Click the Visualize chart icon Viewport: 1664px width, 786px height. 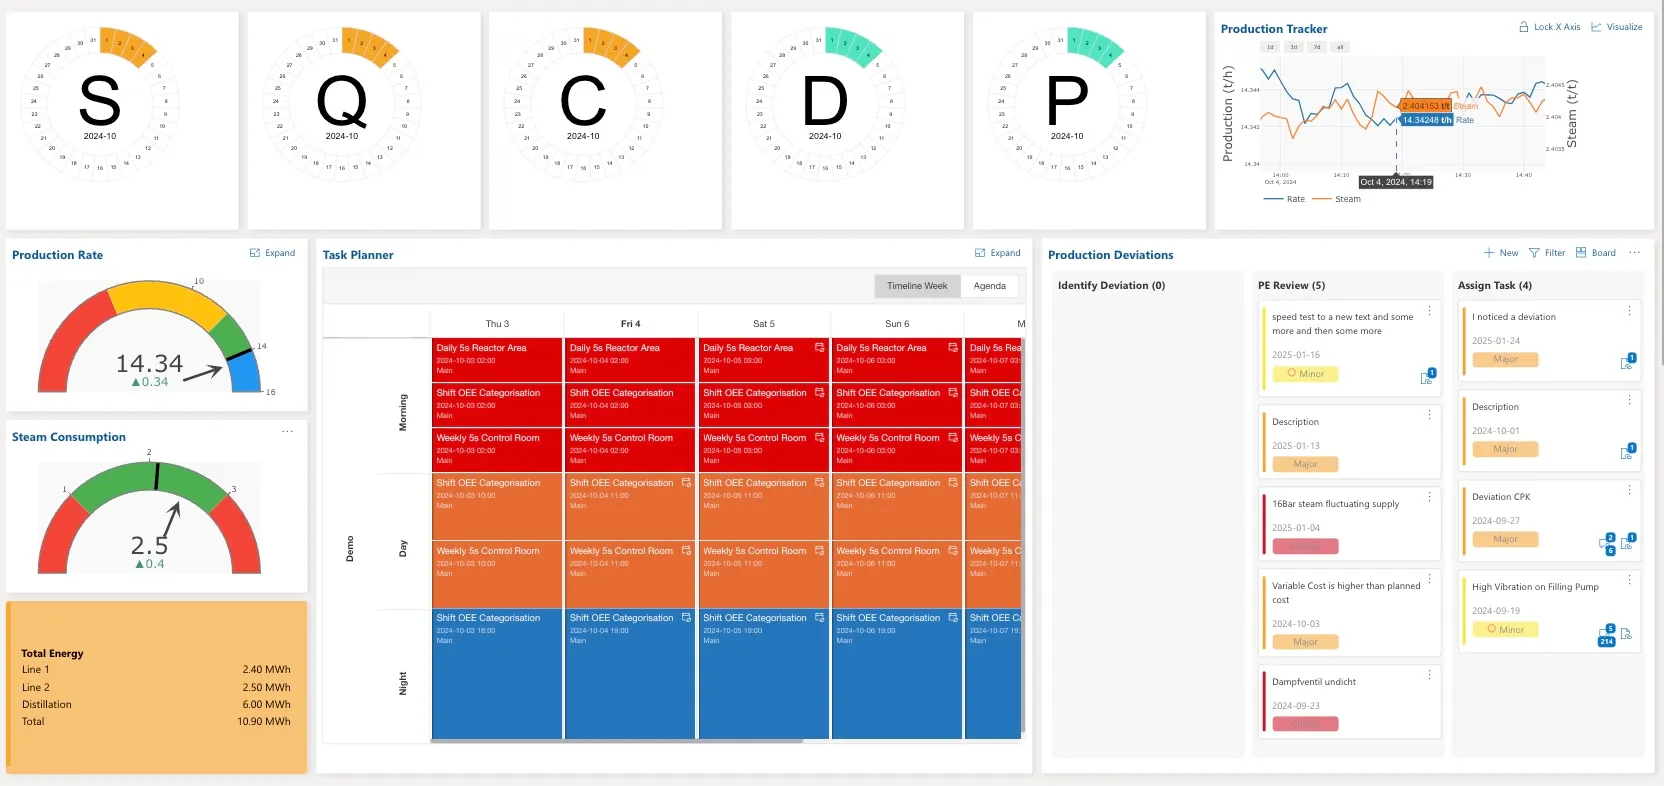coord(1596,27)
